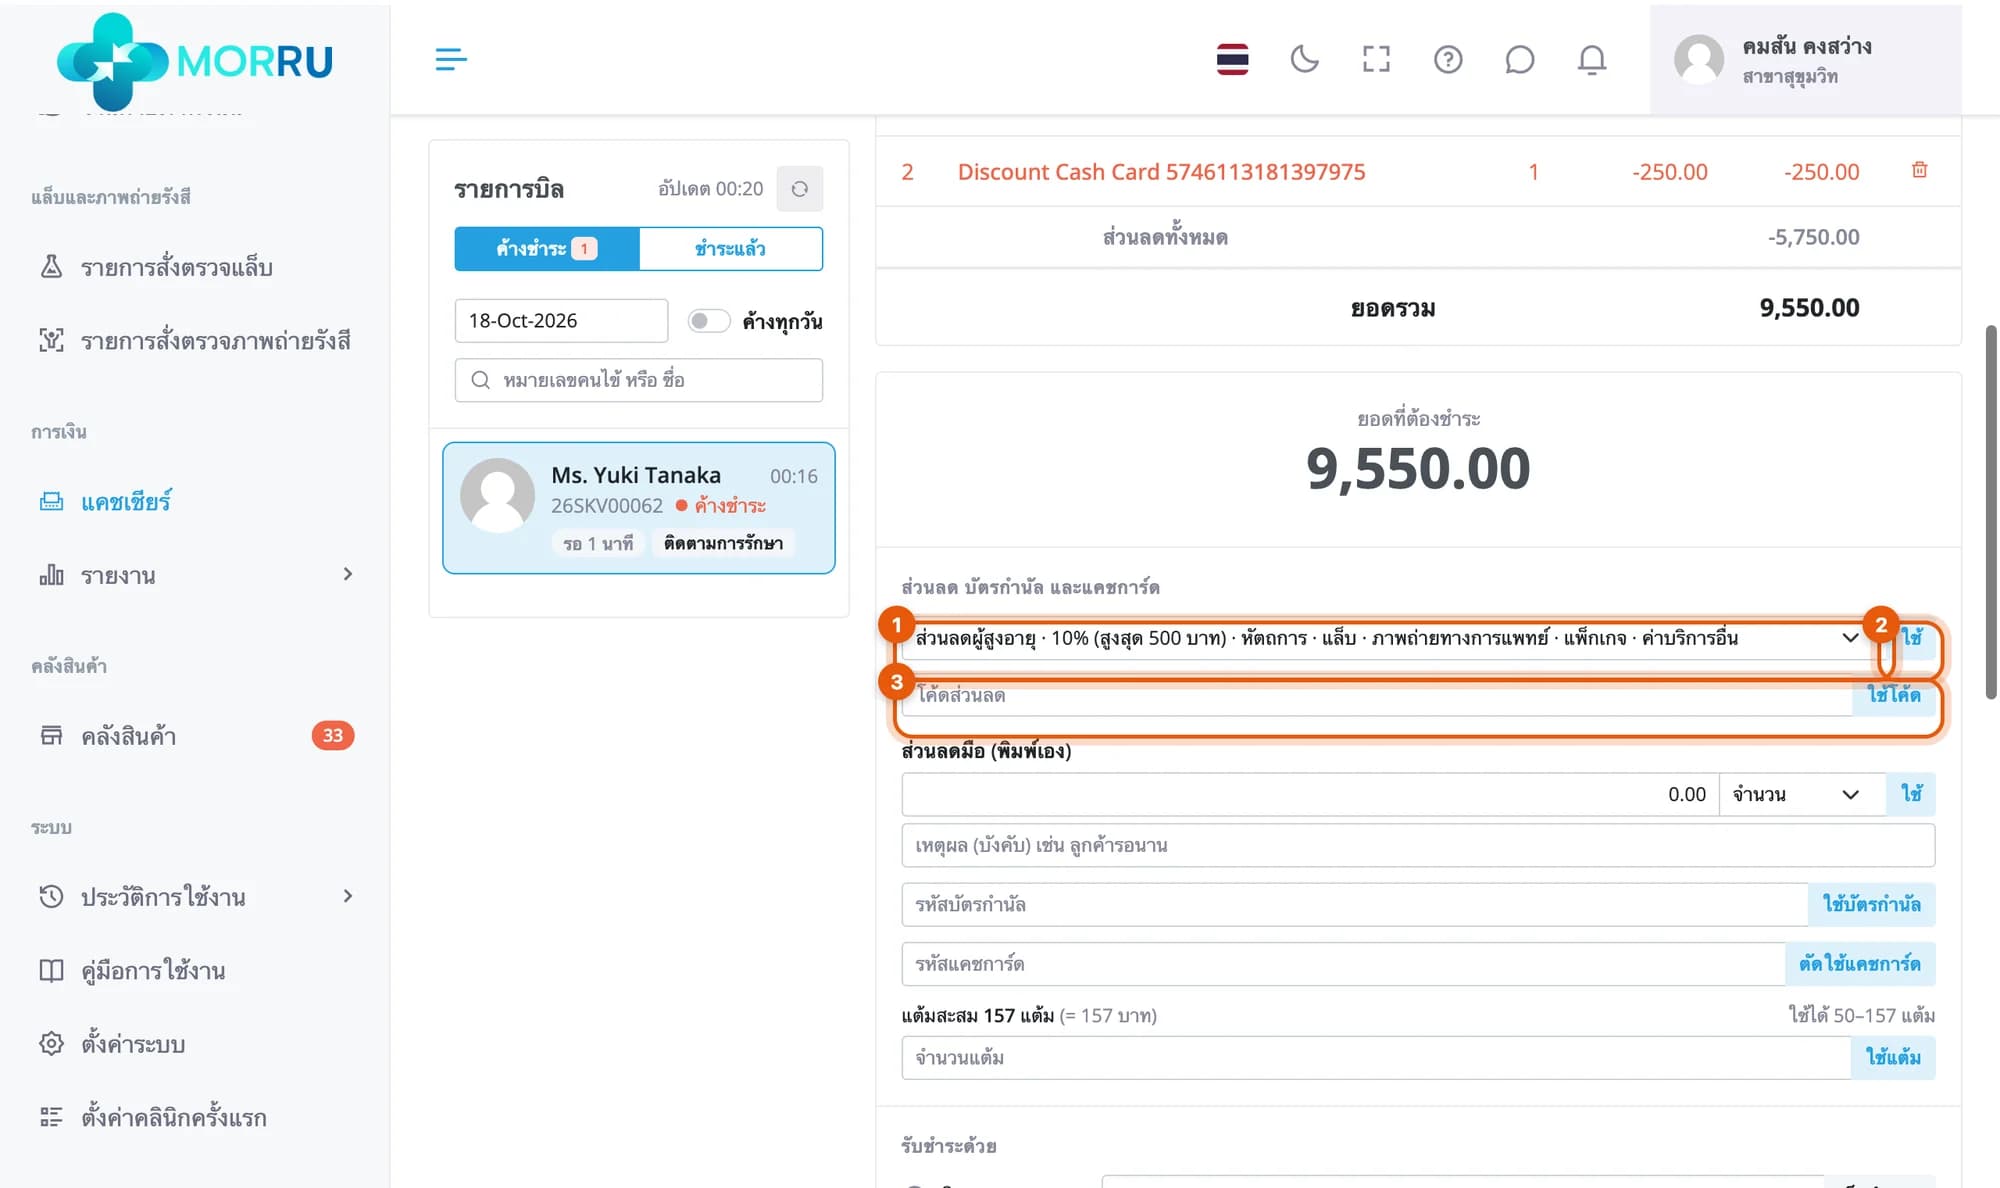The width and height of the screenshot is (2000, 1188).
Task: Switch to the ค้างชำระ tab
Action: 546,249
